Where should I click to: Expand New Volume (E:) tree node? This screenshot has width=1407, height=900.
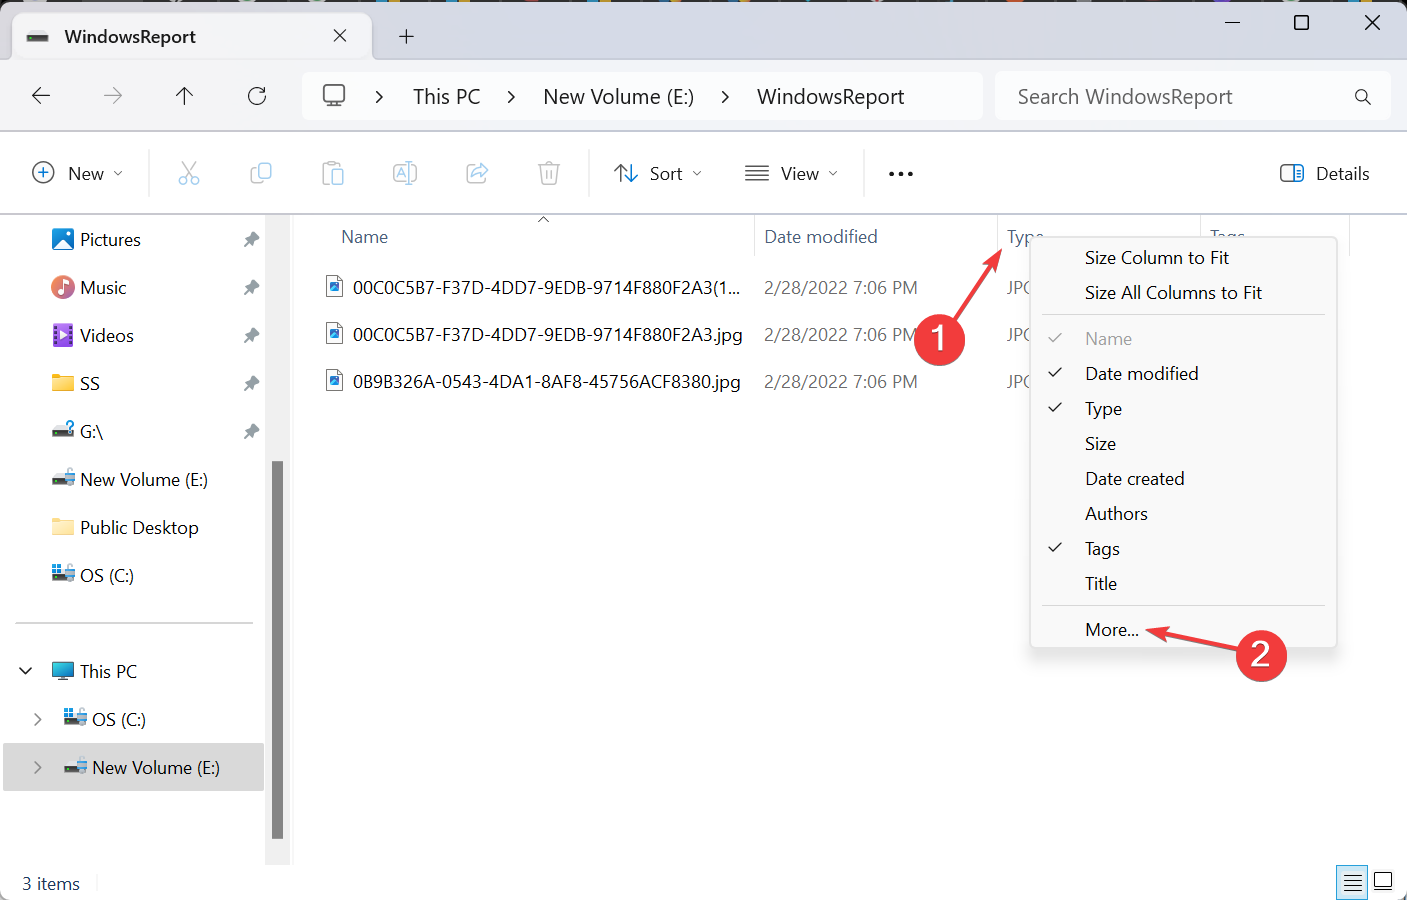tap(38, 767)
